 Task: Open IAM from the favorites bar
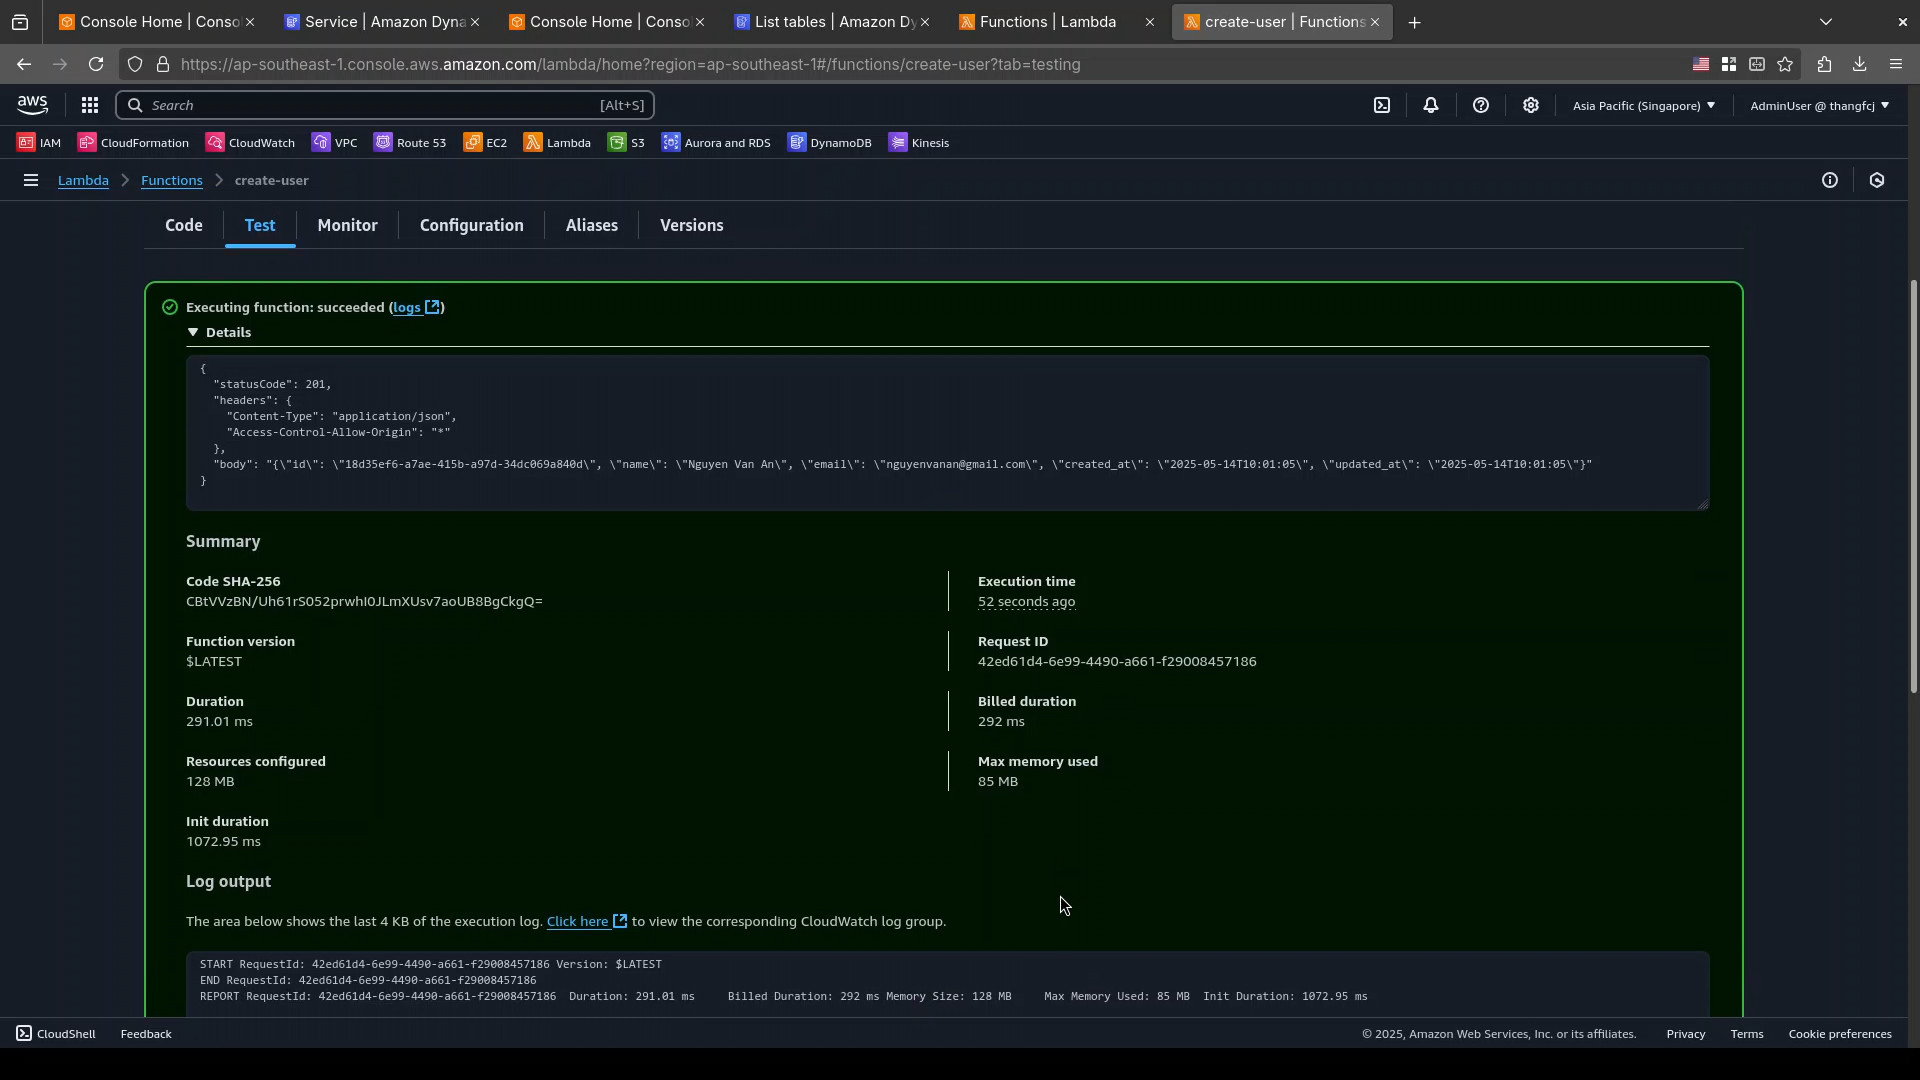[x=40, y=143]
